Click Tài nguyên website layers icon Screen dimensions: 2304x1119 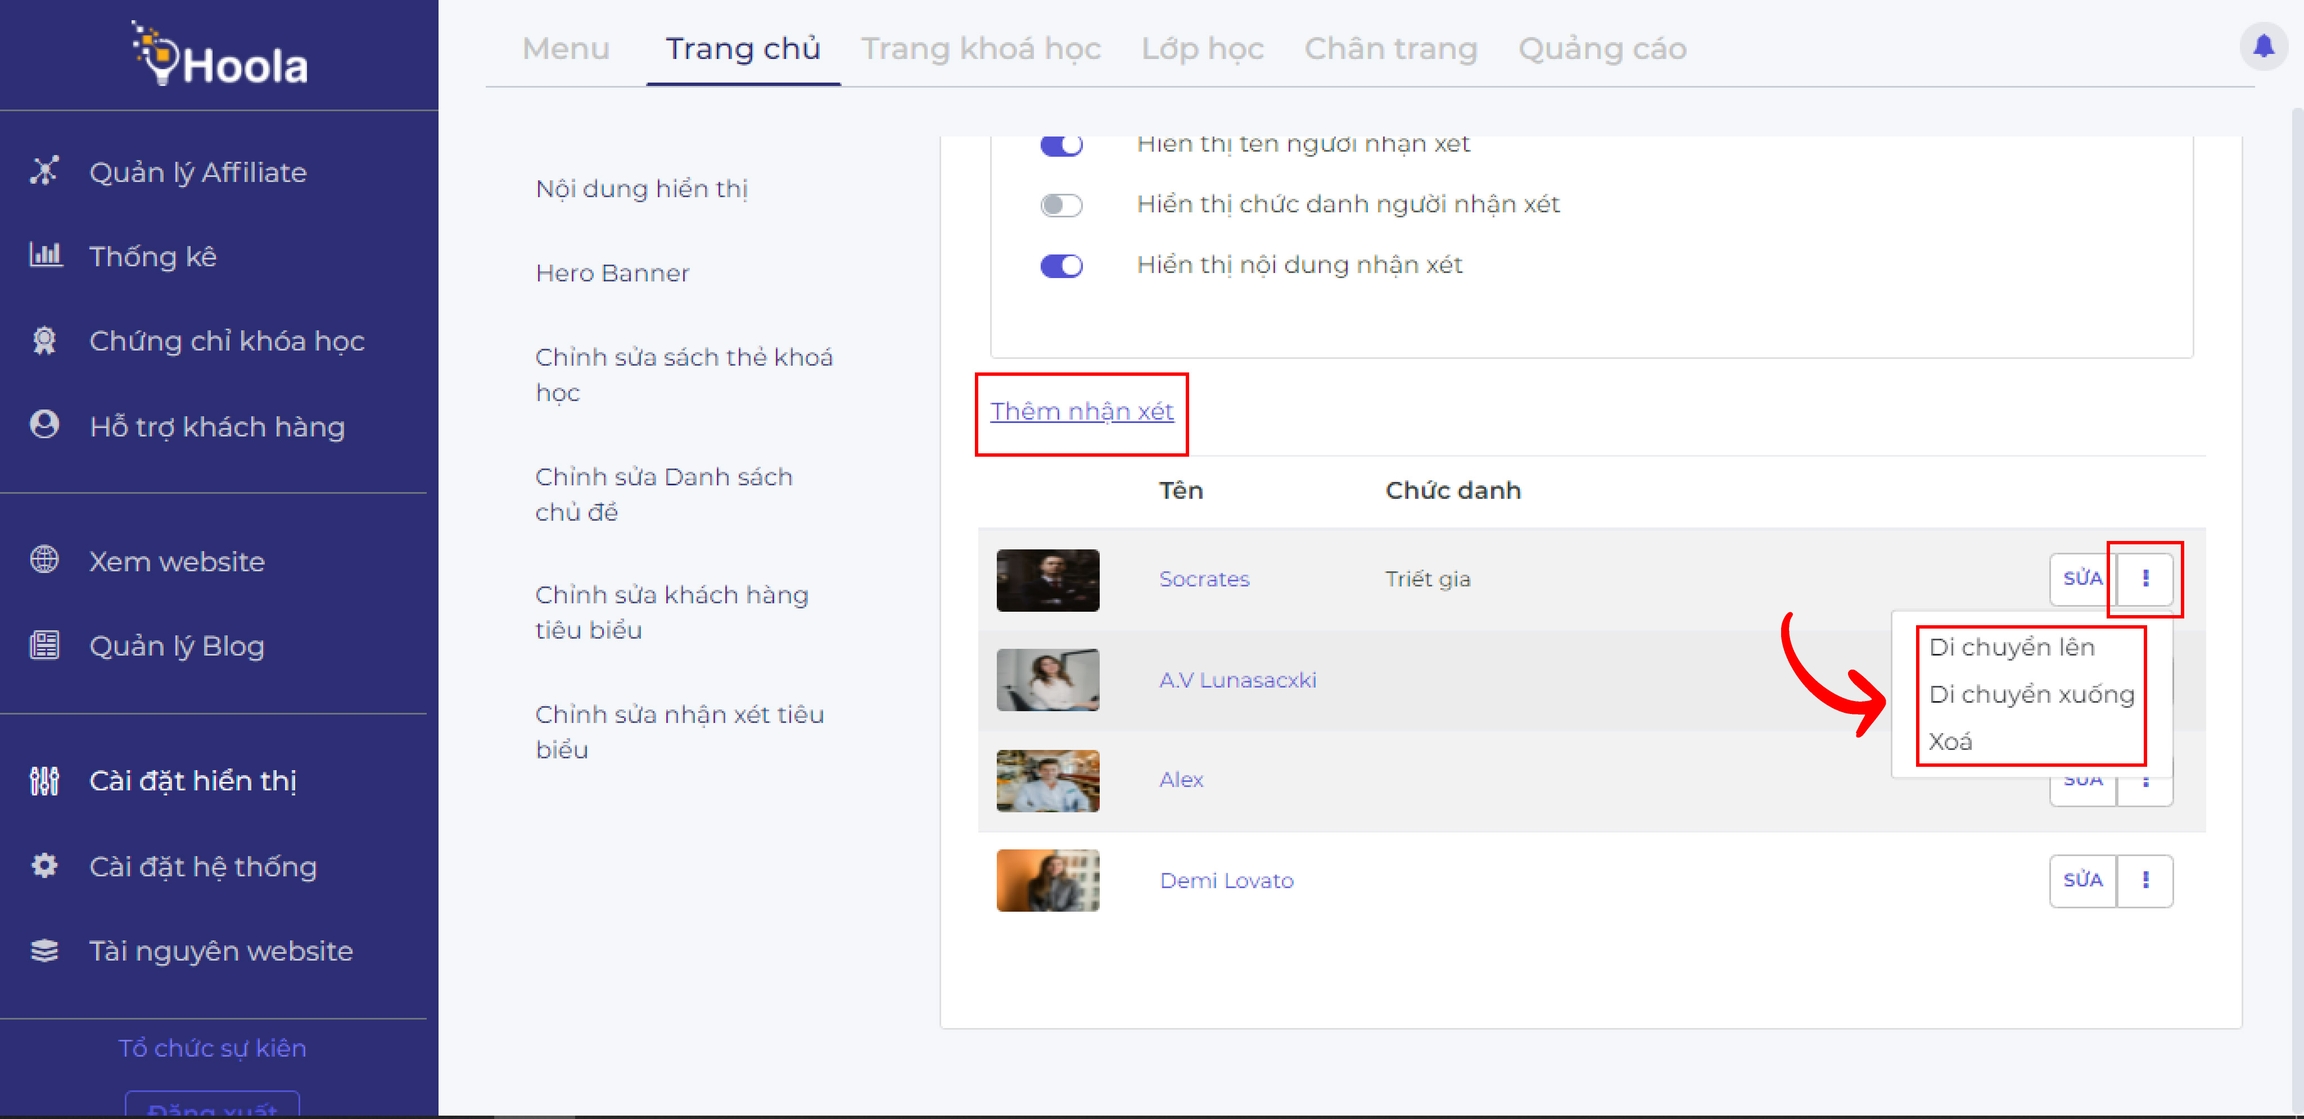pyautogui.click(x=44, y=950)
